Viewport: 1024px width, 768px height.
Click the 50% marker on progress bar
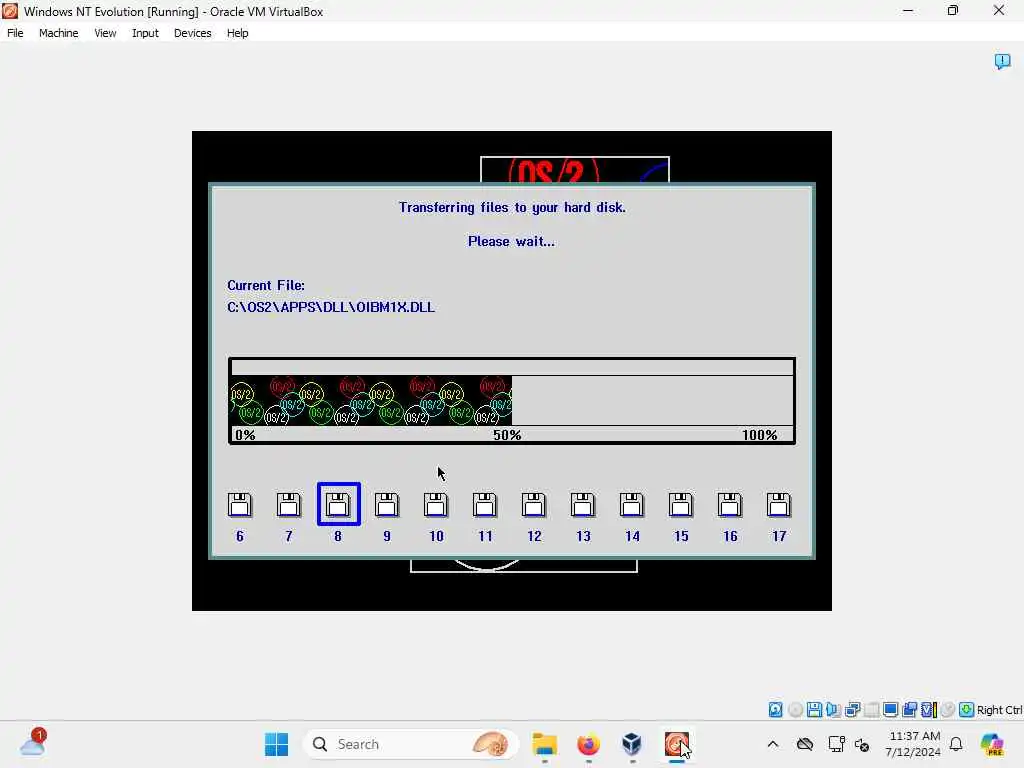pos(507,435)
